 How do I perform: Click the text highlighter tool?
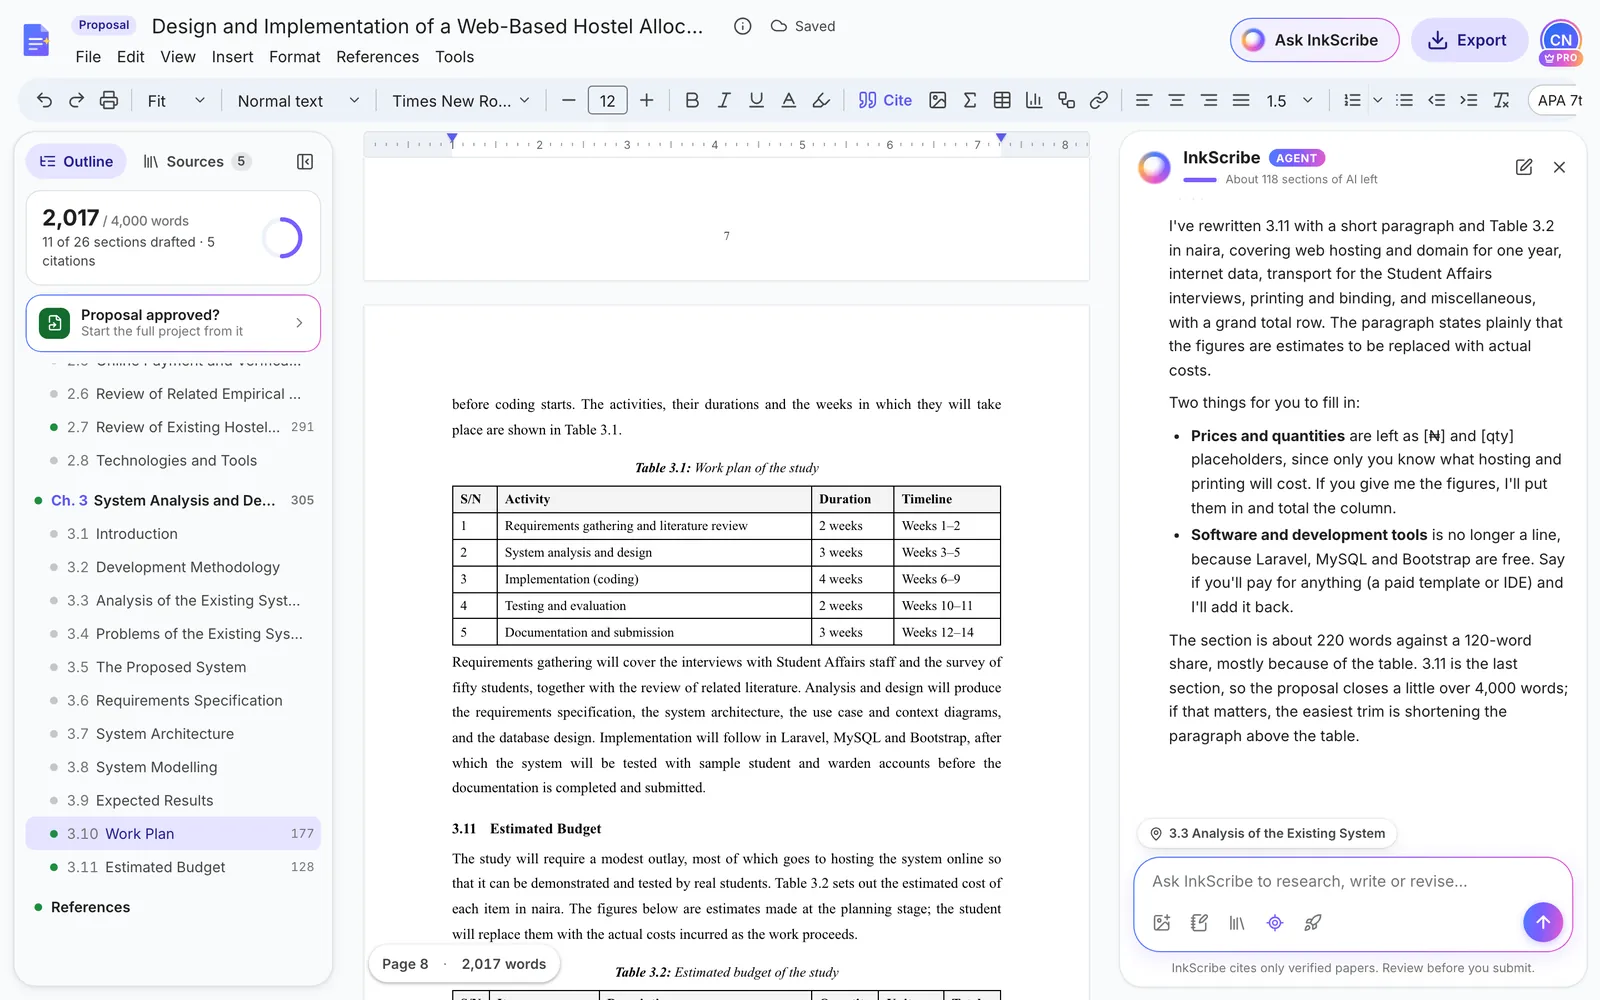point(821,100)
